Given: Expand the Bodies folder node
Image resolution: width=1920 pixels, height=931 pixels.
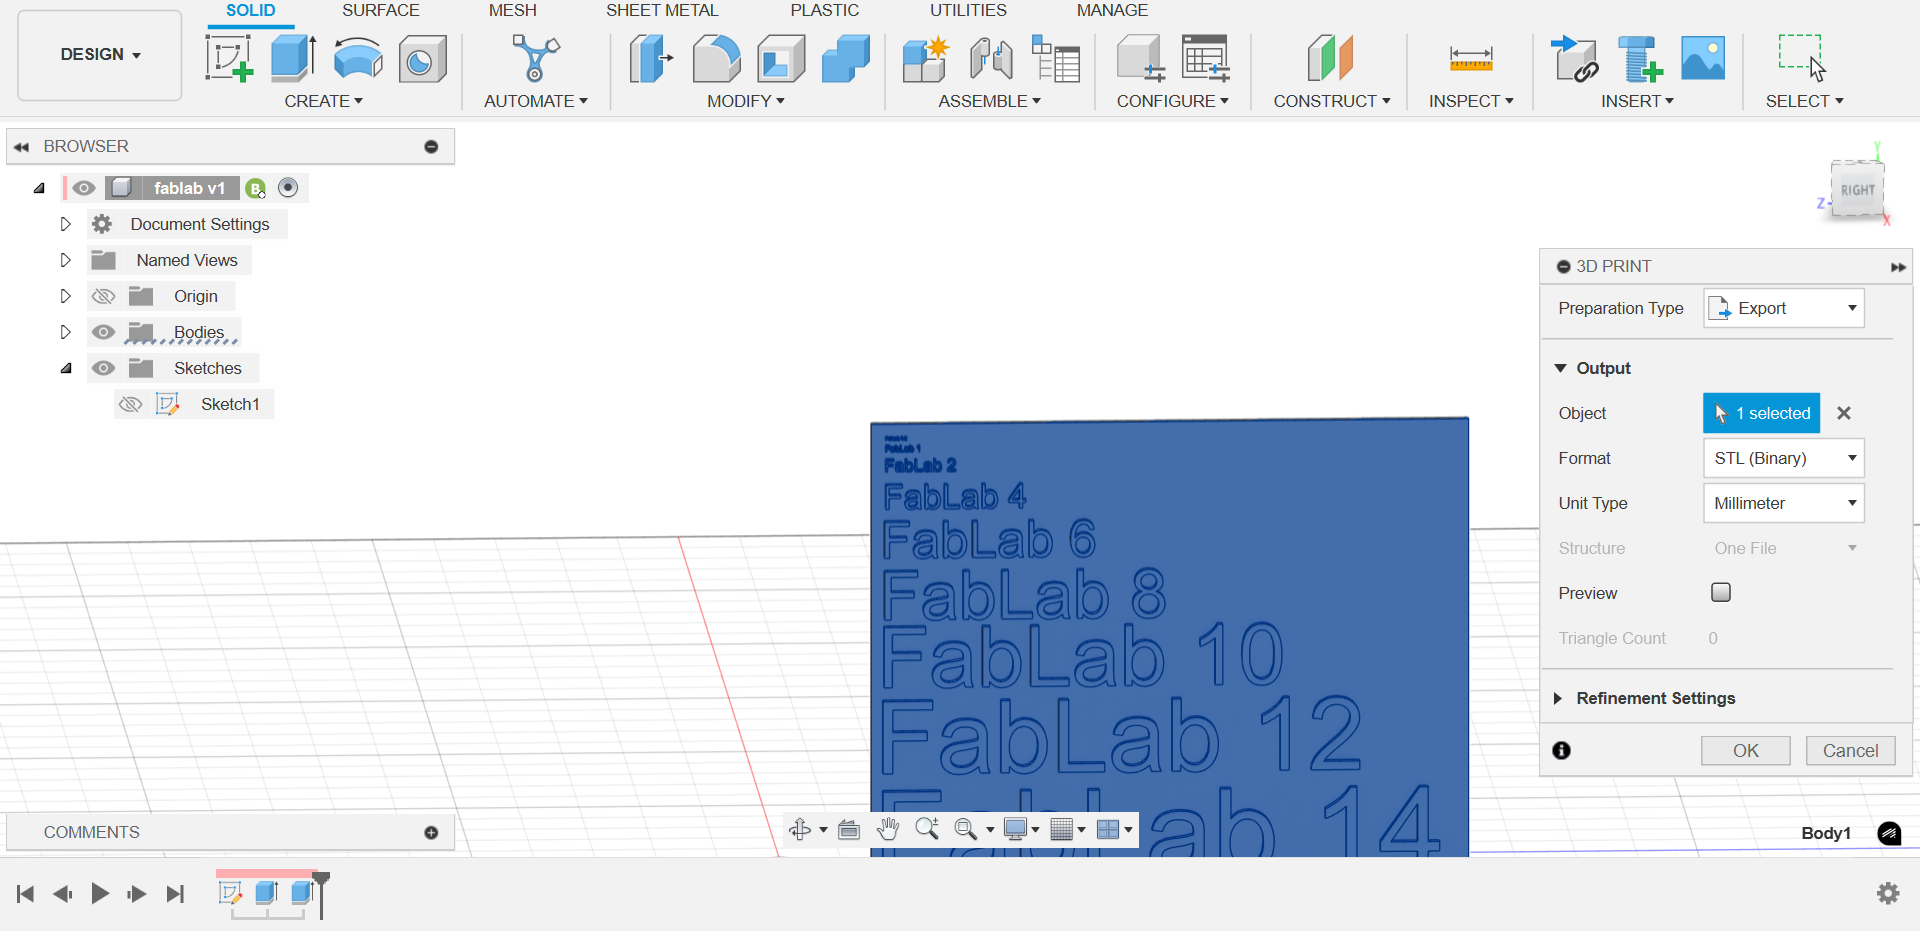Looking at the screenshot, I should pos(66,332).
